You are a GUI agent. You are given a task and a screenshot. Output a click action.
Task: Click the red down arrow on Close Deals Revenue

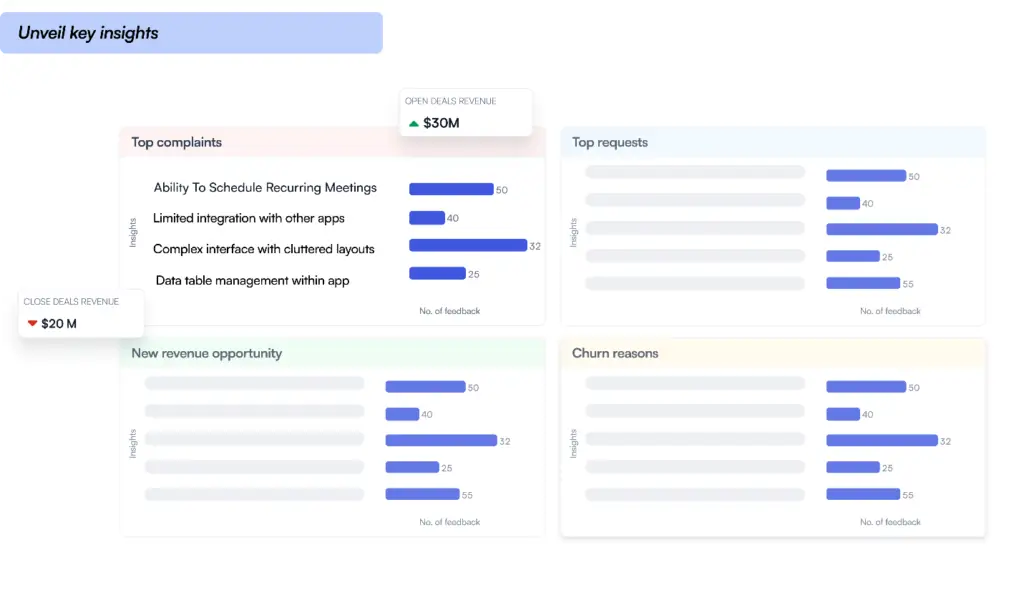[x=31, y=323]
